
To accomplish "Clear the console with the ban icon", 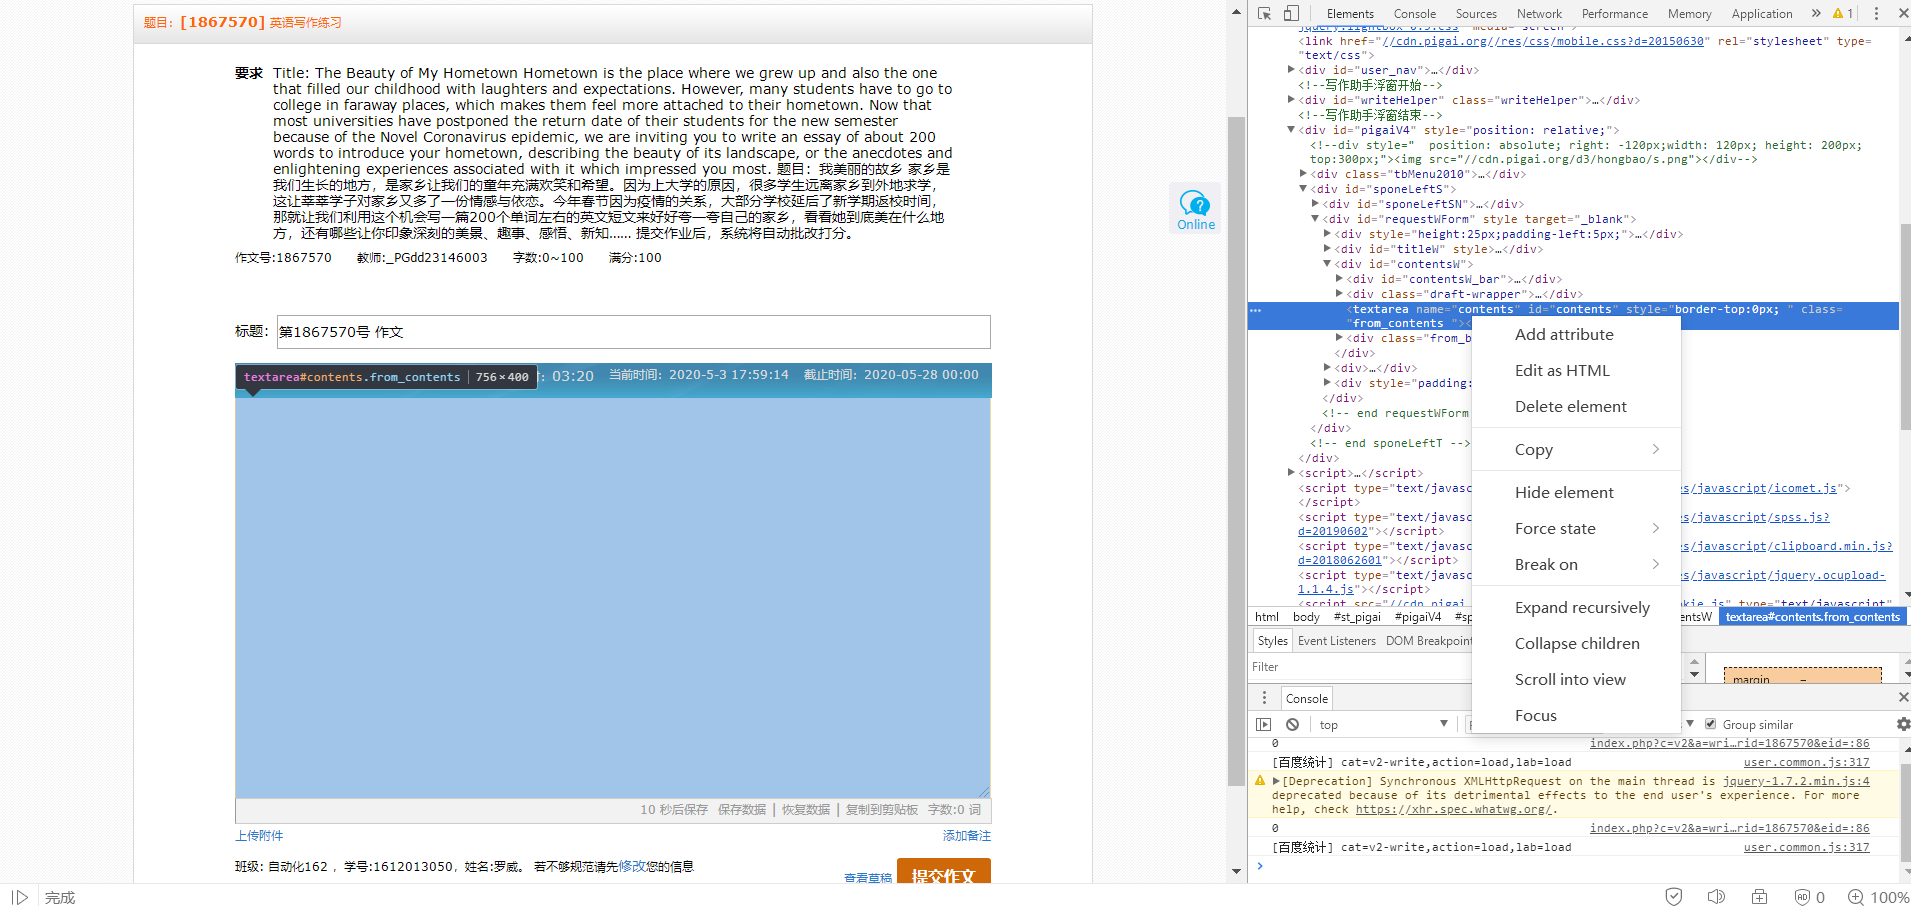I will click(1292, 724).
